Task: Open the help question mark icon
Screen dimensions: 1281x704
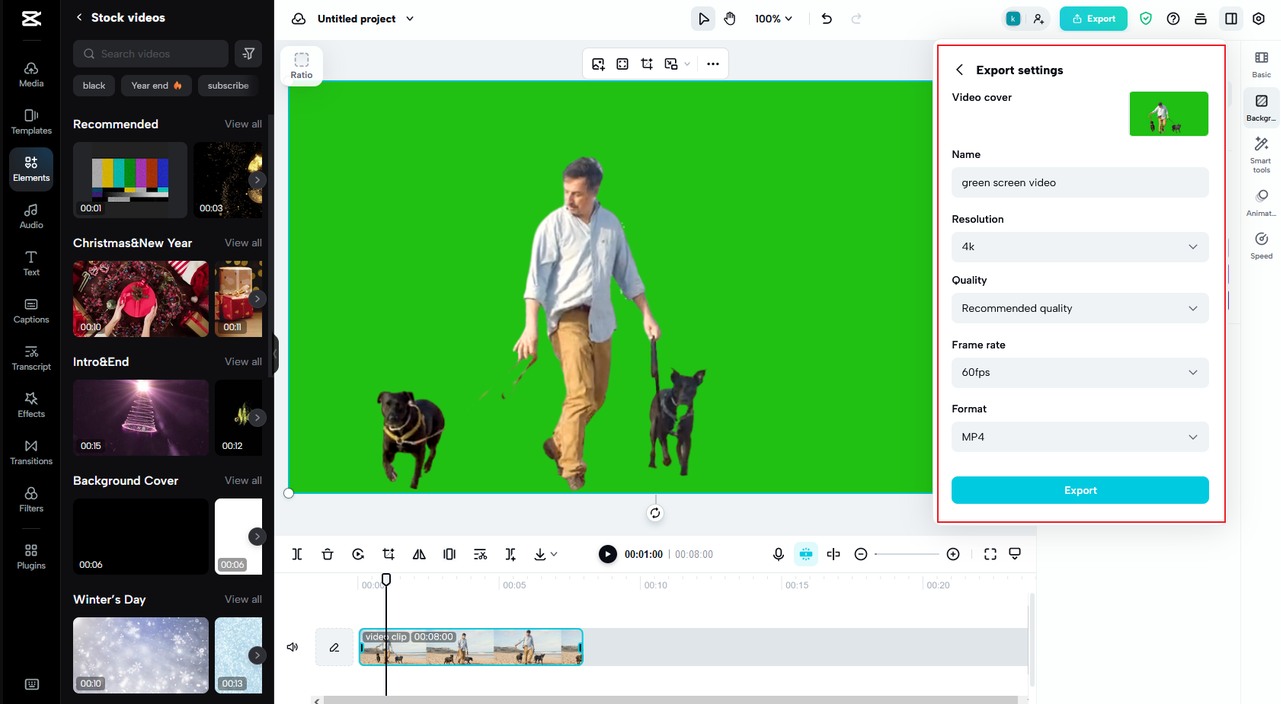Action: coord(1173,19)
